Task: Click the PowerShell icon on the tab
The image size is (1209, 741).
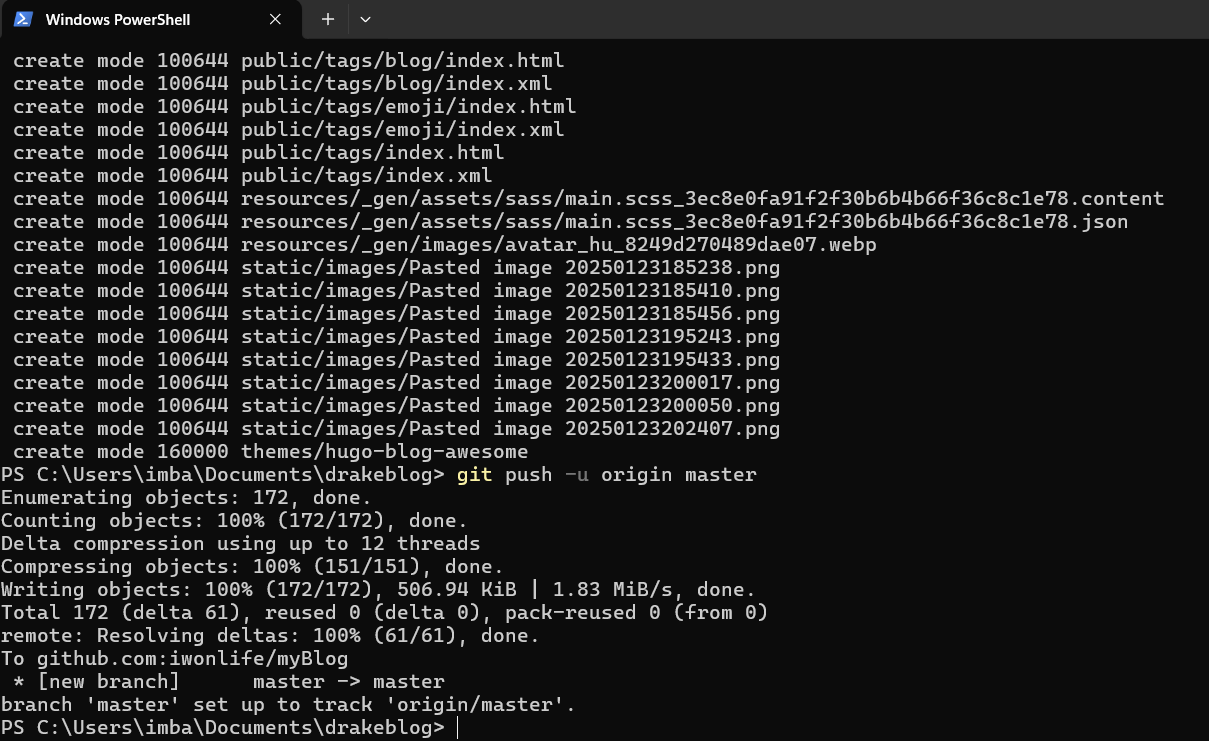Action: (23, 19)
